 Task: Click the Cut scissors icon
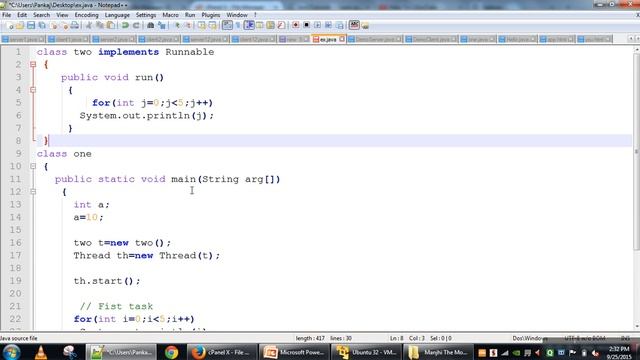(x=89, y=25)
